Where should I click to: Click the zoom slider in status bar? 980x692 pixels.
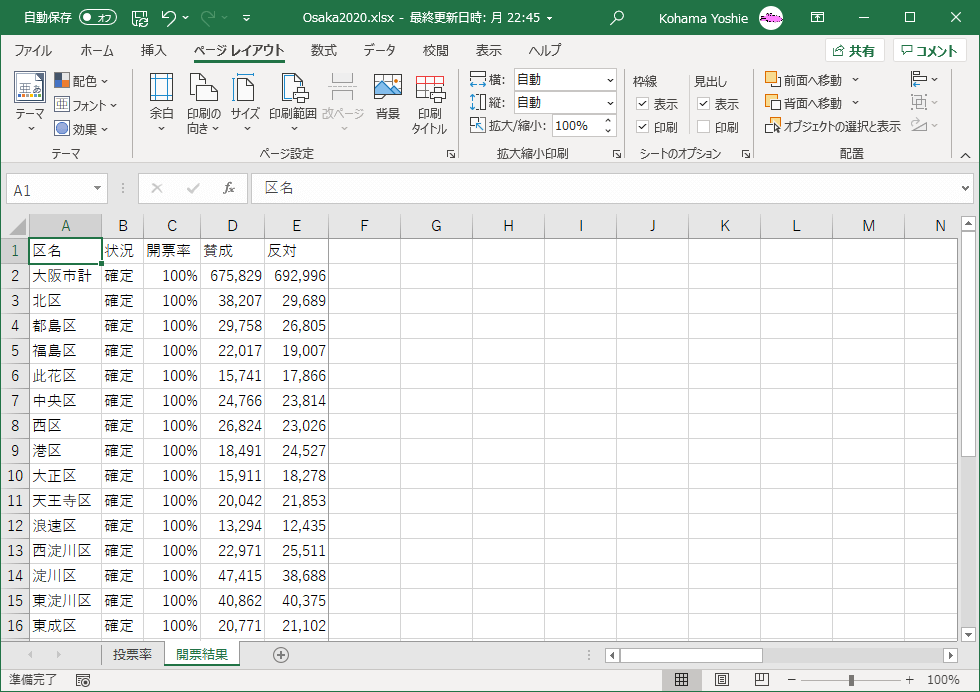pos(851,680)
